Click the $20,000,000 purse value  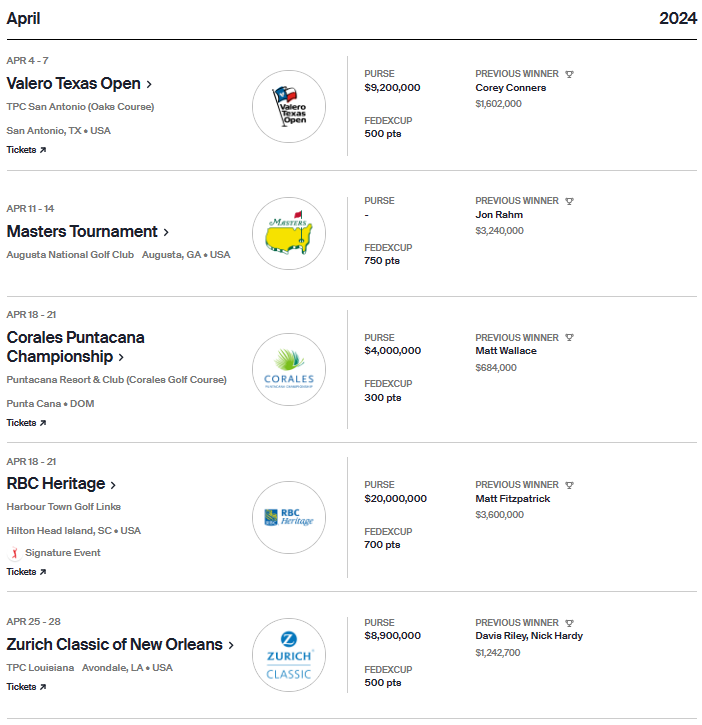tap(395, 499)
